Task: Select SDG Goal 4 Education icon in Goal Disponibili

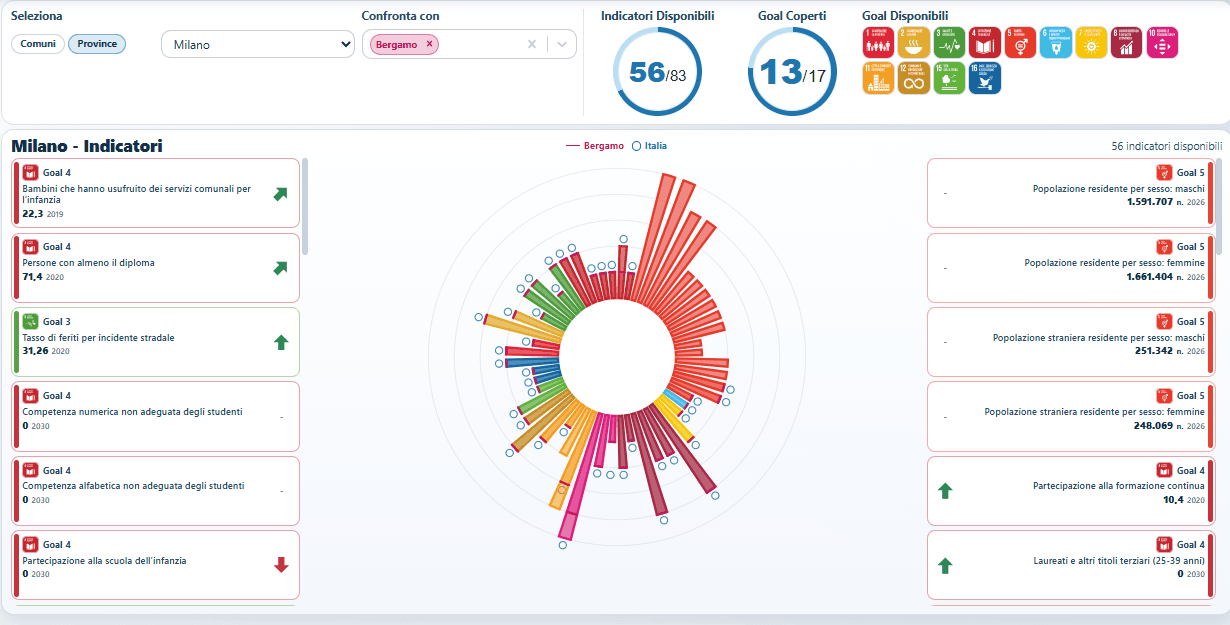Action: (x=985, y=43)
